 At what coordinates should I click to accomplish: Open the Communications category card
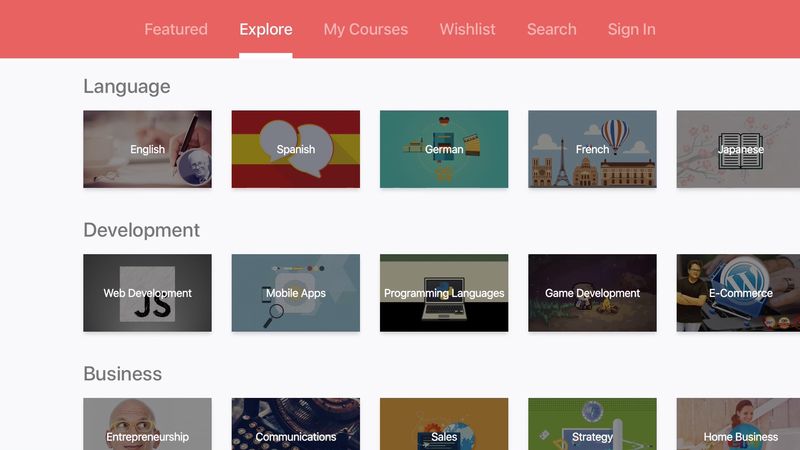295,424
